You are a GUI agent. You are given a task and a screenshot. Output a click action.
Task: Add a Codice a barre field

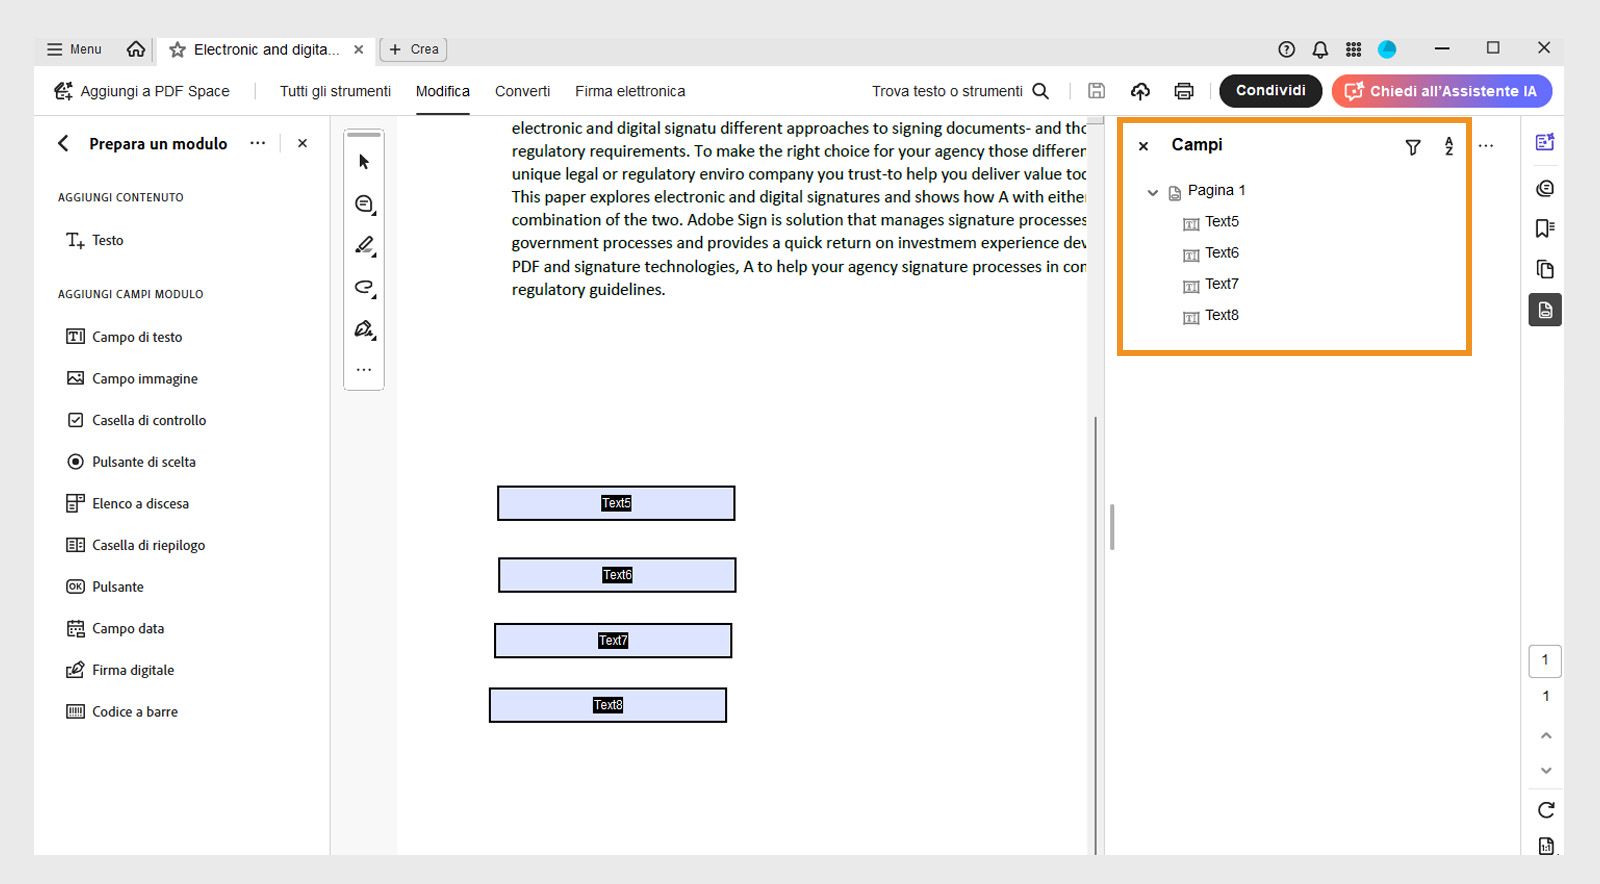tap(122, 712)
